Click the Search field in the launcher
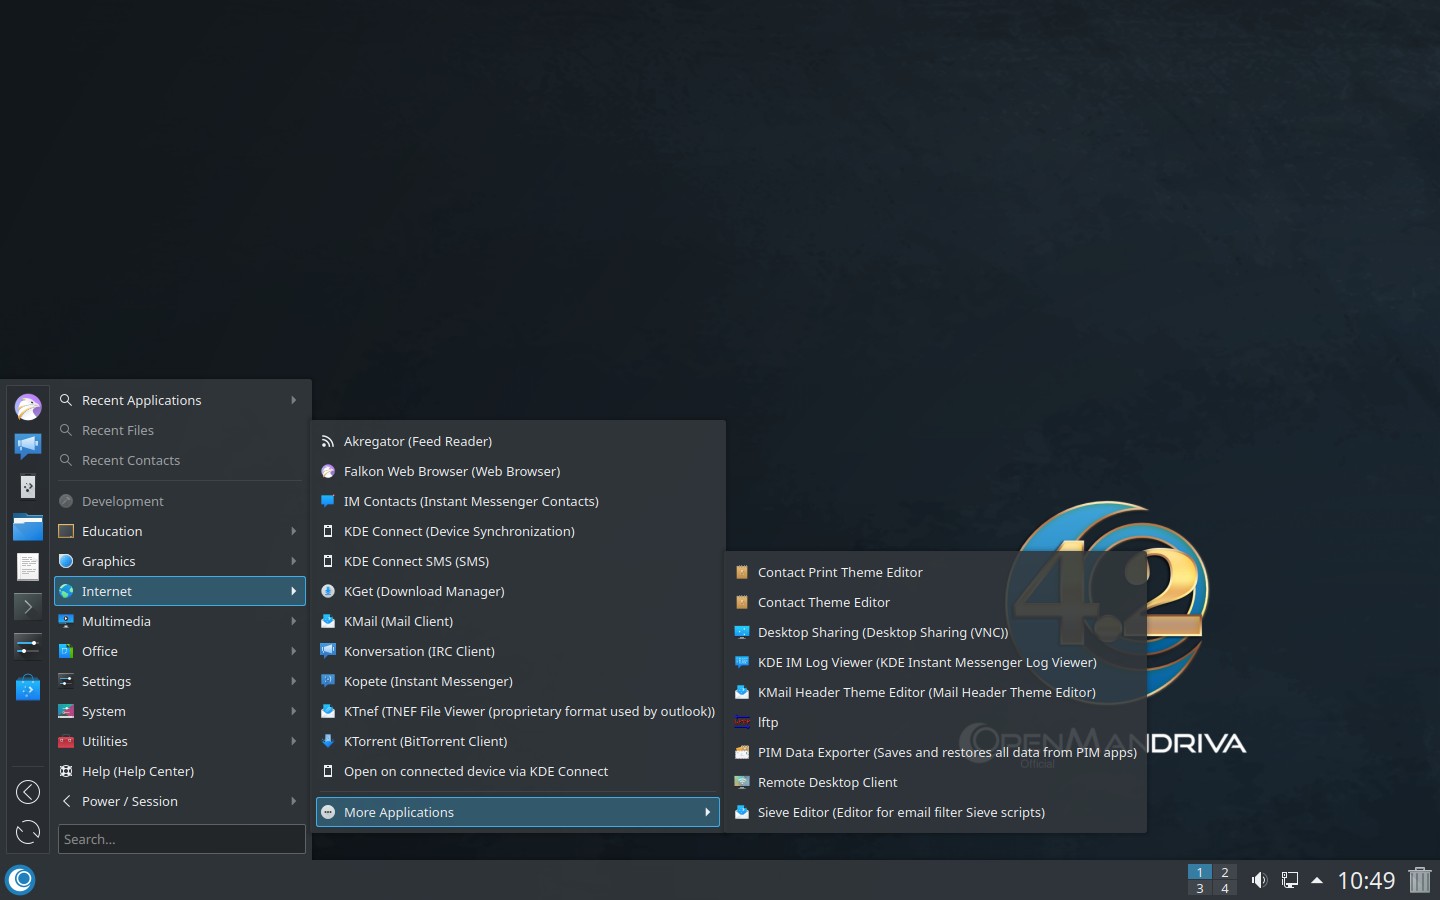 pyautogui.click(x=181, y=839)
